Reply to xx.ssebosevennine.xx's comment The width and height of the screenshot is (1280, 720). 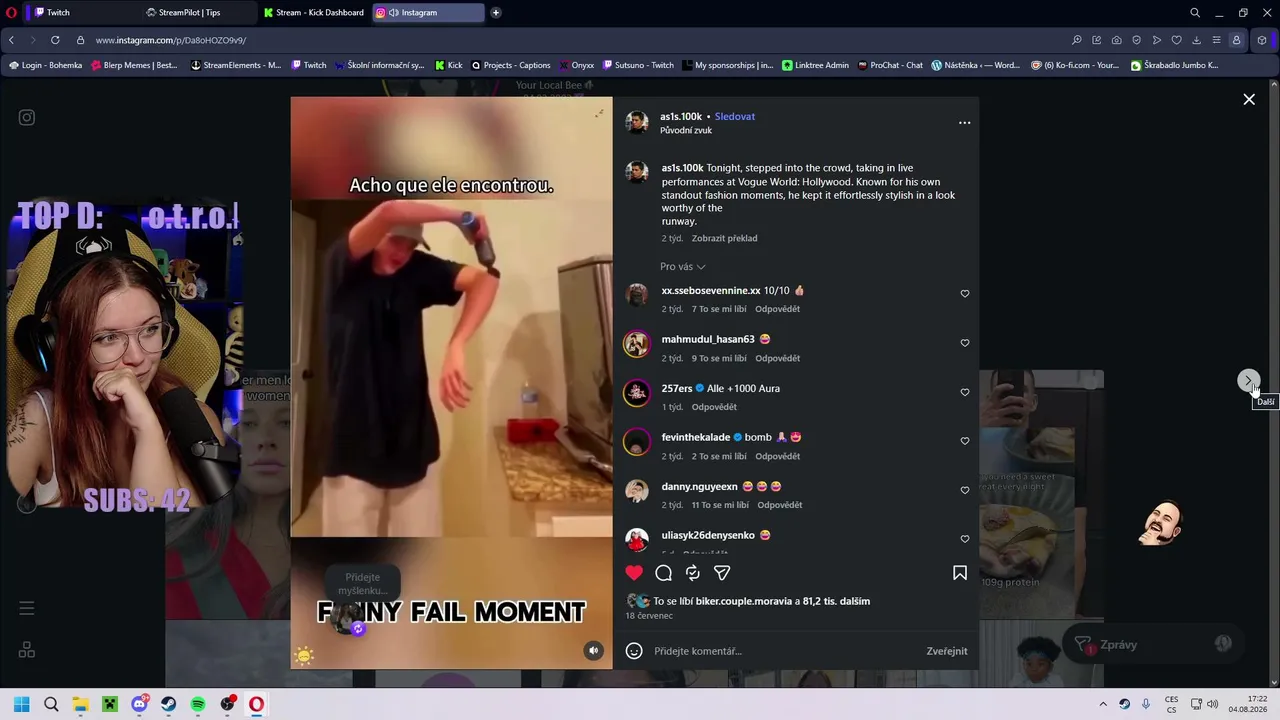[x=778, y=309]
